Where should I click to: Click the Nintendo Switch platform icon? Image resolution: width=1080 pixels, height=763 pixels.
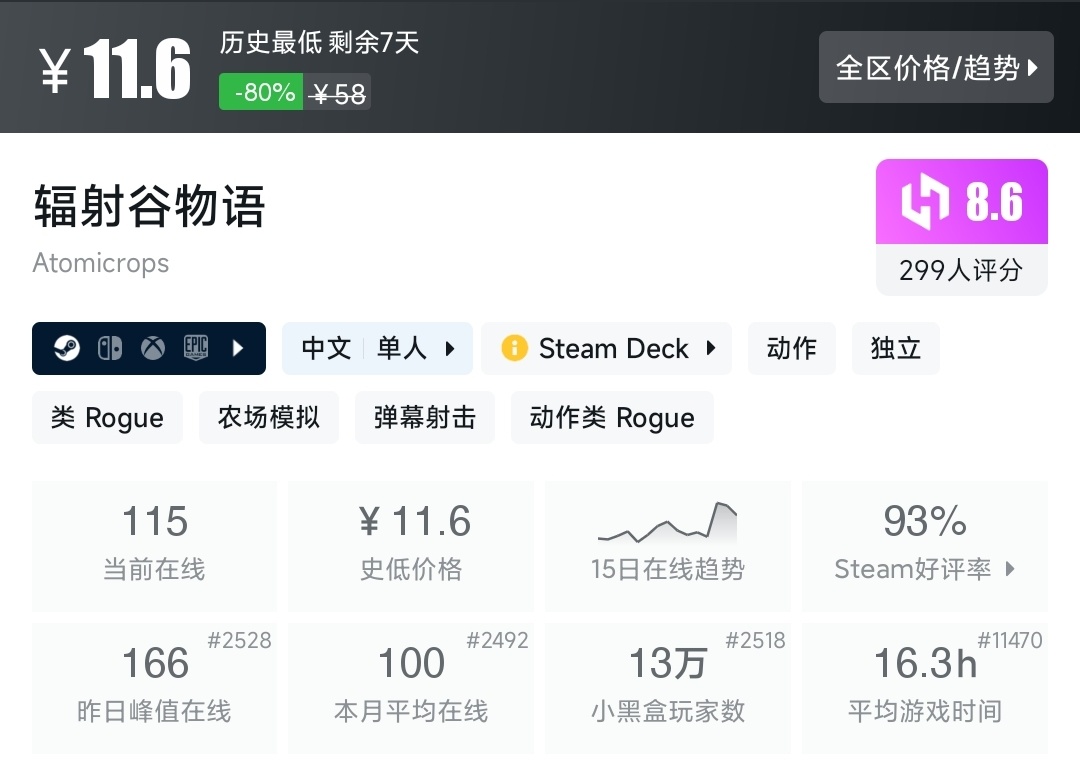[110, 348]
